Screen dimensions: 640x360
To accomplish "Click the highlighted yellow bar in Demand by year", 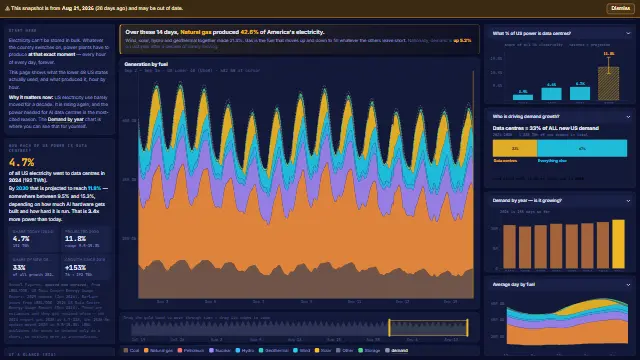I will [x=618, y=244].
